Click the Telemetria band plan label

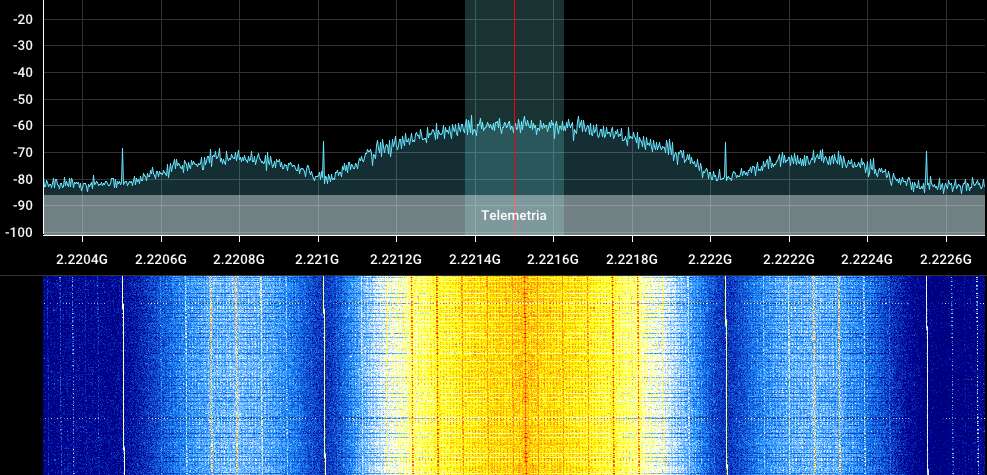click(514, 215)
